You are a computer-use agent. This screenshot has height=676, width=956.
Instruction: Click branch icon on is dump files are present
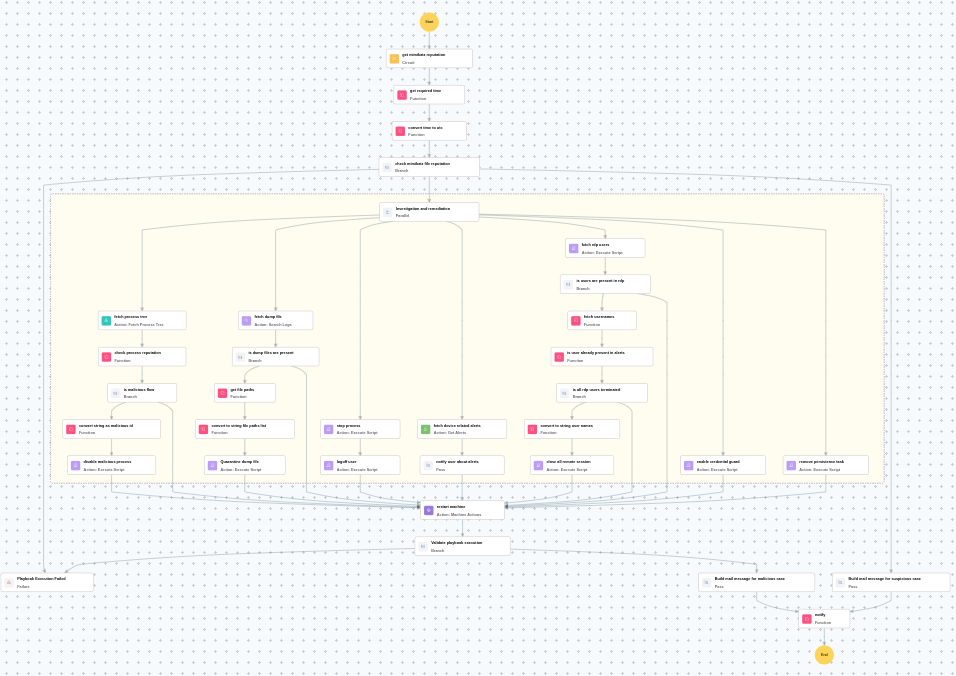pyautogui.click(x=240, y=357)
